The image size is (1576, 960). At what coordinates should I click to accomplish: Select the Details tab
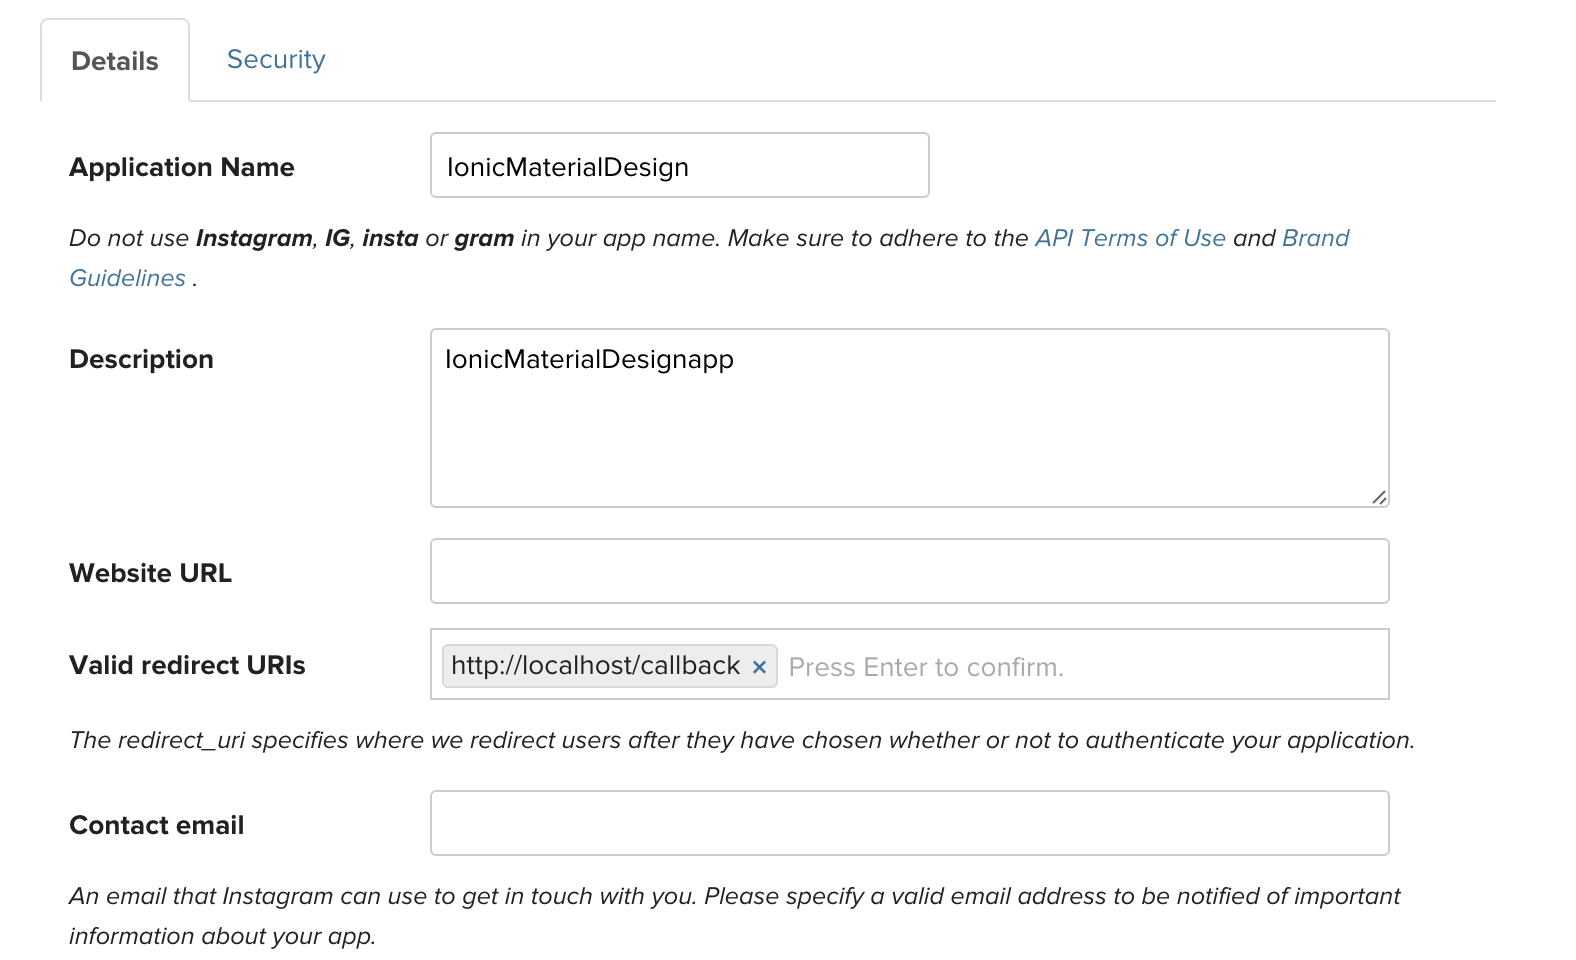[115, 62]
